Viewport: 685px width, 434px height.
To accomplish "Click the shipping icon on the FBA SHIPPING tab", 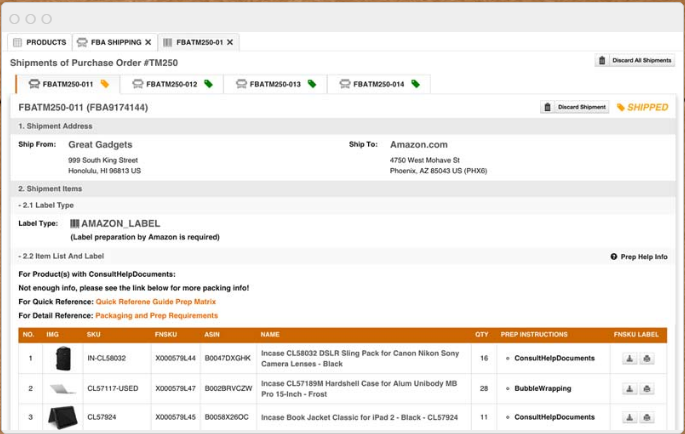I will click(x=82, y=42).
